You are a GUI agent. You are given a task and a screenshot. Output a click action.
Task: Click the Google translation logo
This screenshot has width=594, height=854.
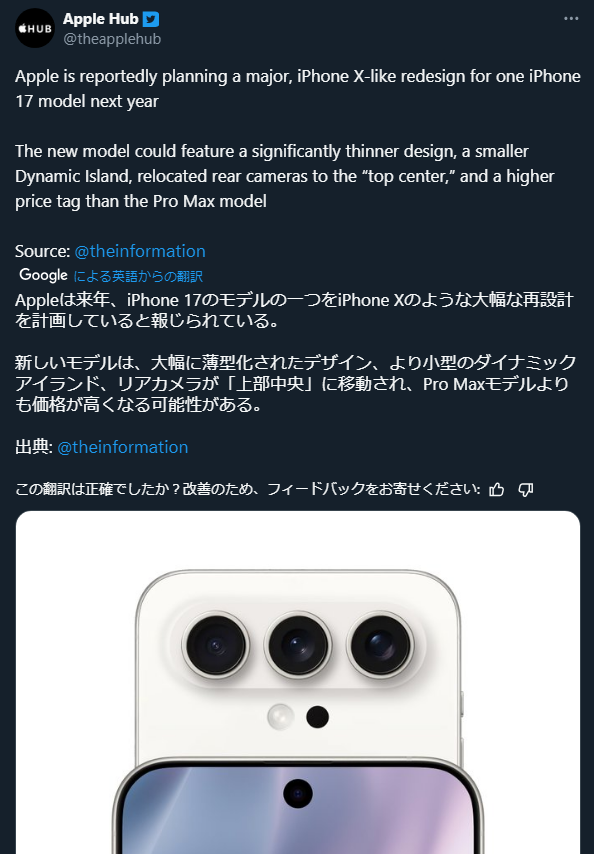tap(44, 275)
